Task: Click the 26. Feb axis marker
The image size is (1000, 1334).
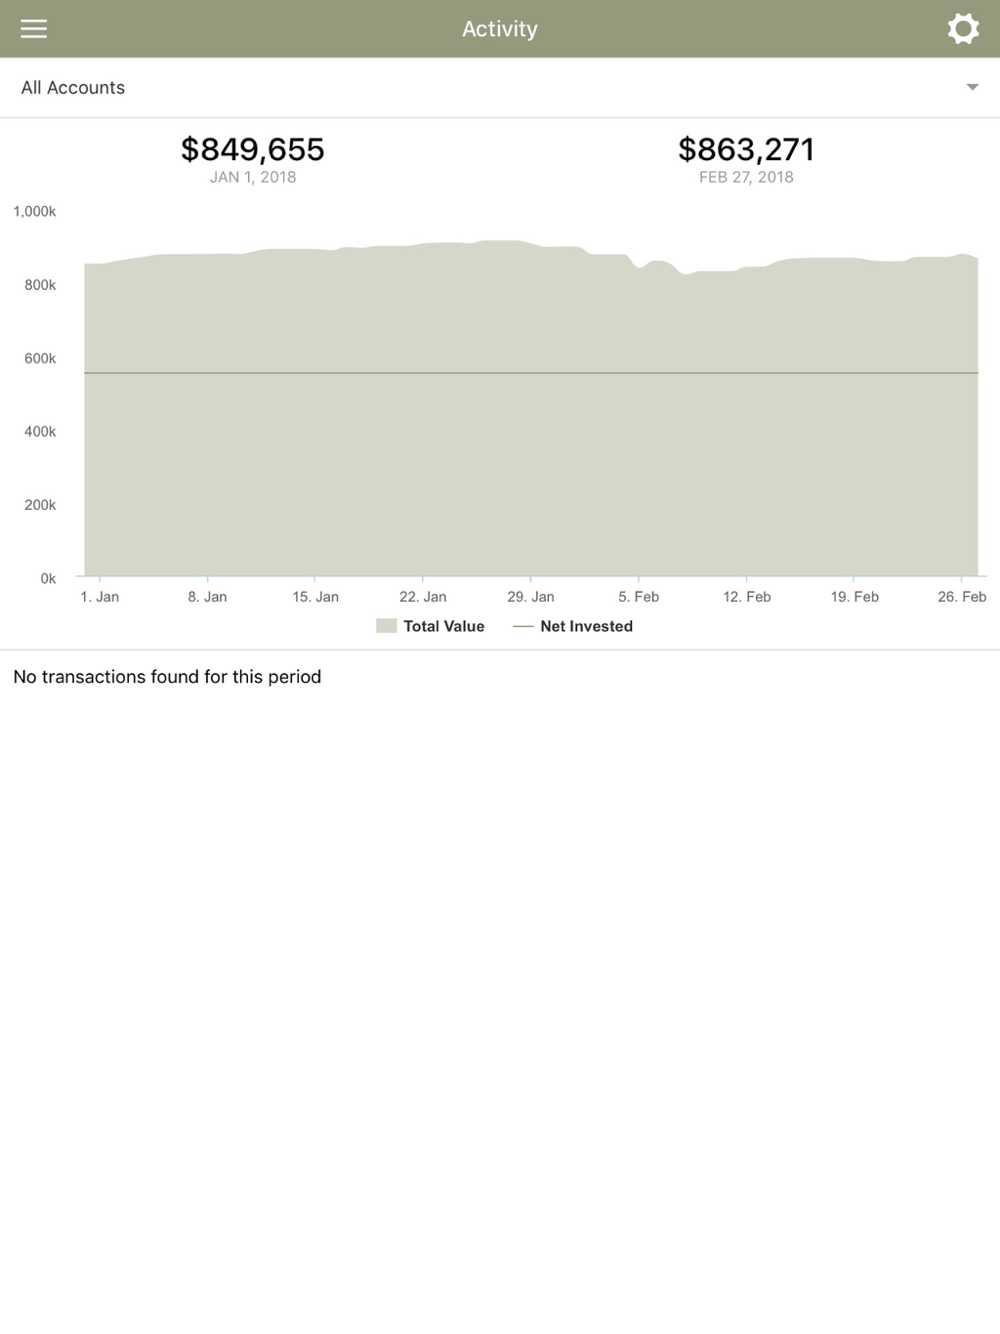Action: [x=961, y=597]
